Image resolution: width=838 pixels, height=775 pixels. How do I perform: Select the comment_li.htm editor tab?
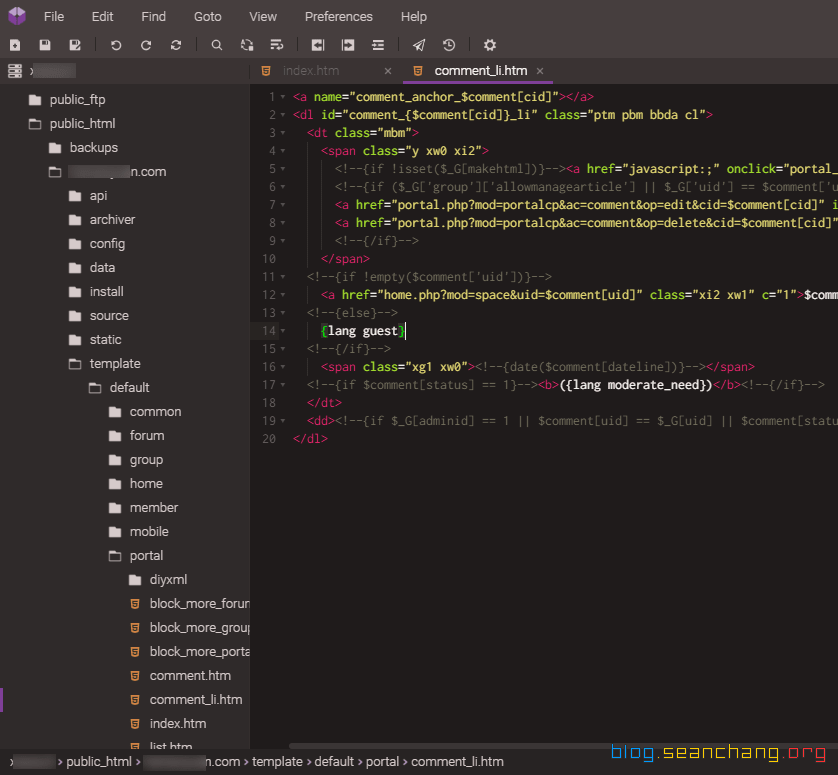[x=480, y=71]
